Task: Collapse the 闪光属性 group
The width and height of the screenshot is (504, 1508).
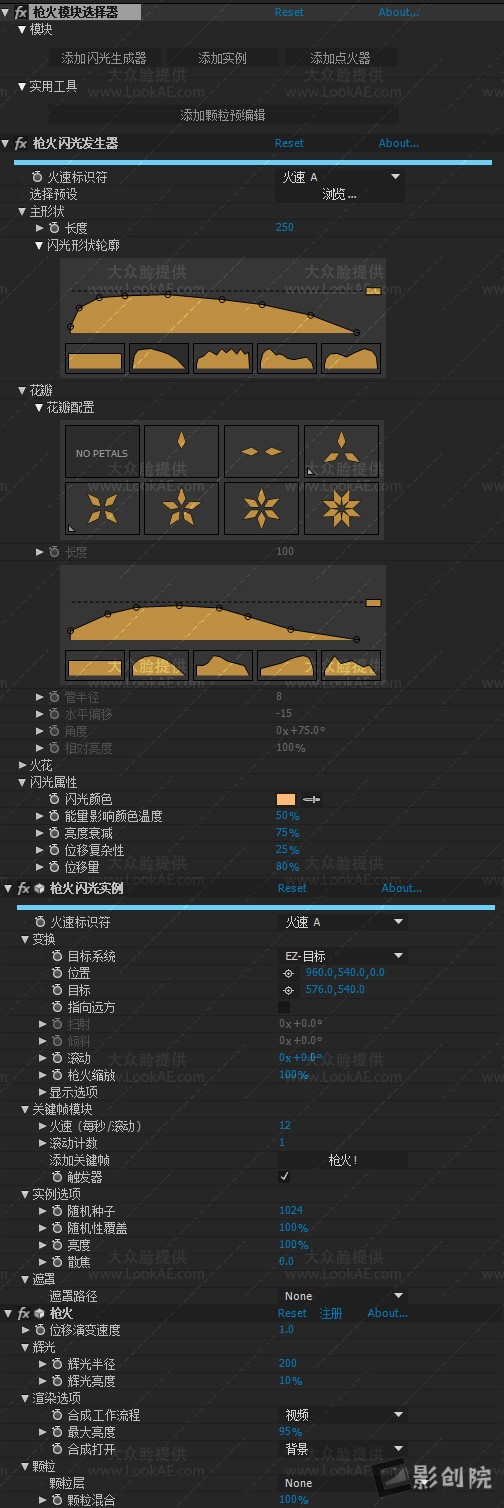Action: tap(23, 782)
